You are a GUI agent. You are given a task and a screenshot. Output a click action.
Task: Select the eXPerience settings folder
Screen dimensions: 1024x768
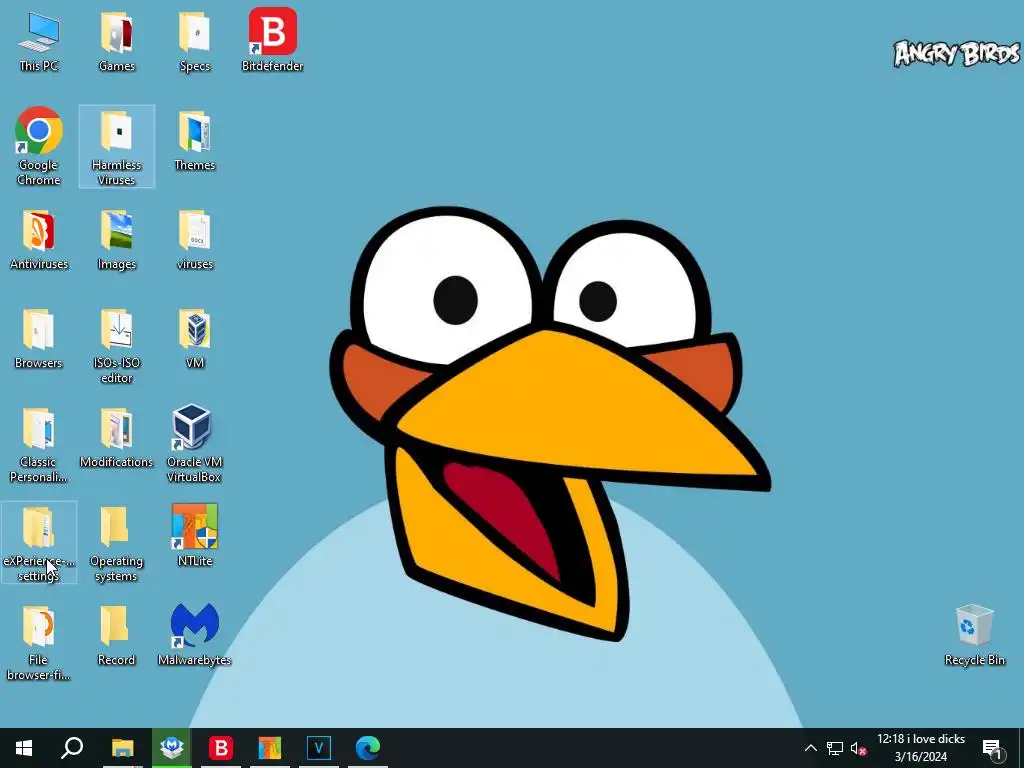point(39,543)
